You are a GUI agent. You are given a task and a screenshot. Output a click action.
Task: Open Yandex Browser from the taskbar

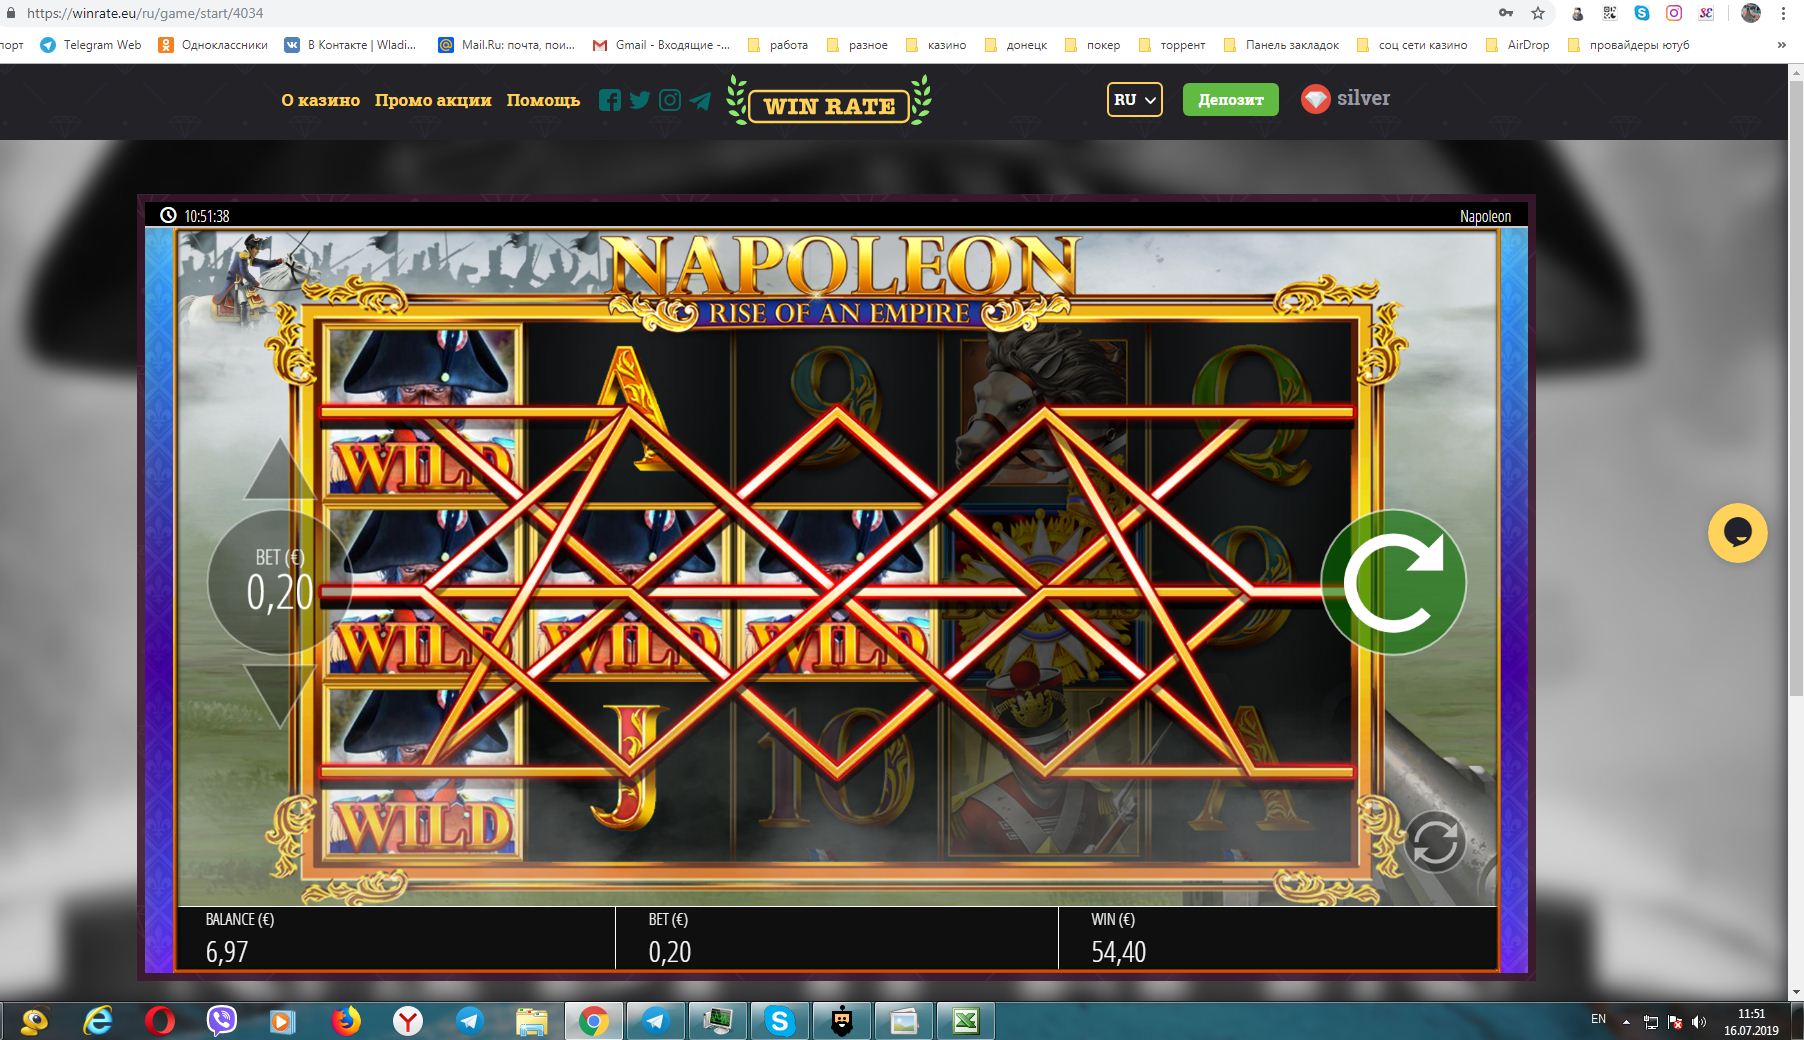tap(407, 1021)
